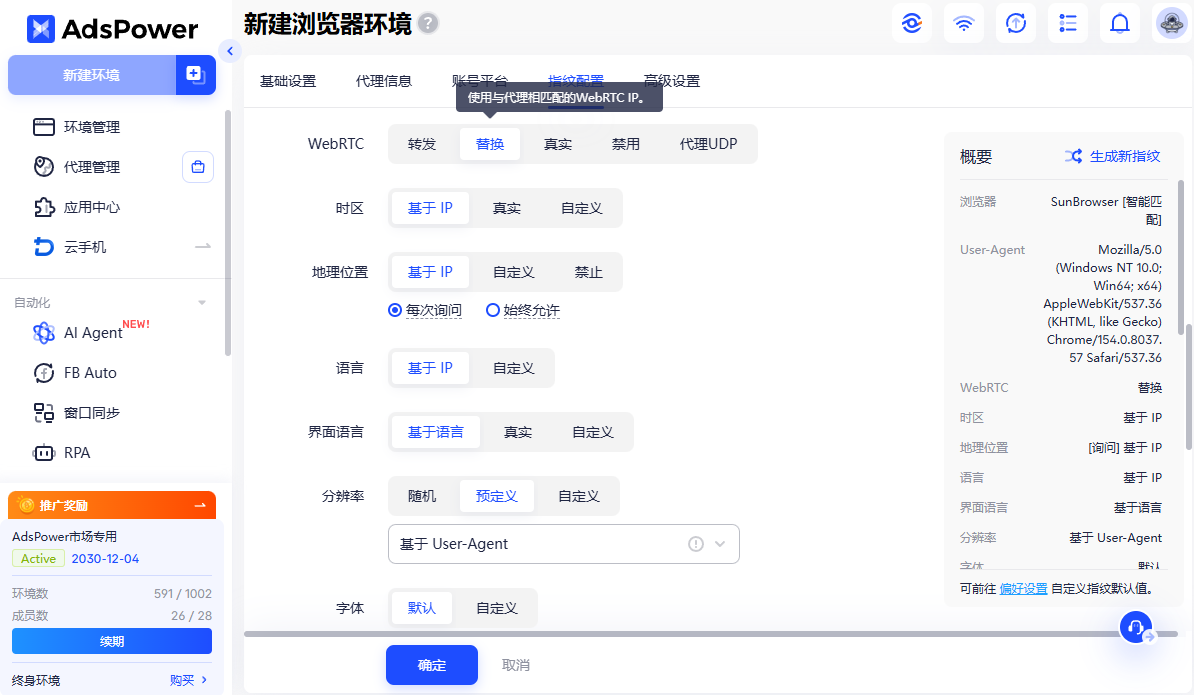Click the eye-shaped icon in top bar

tap(911, 24)
